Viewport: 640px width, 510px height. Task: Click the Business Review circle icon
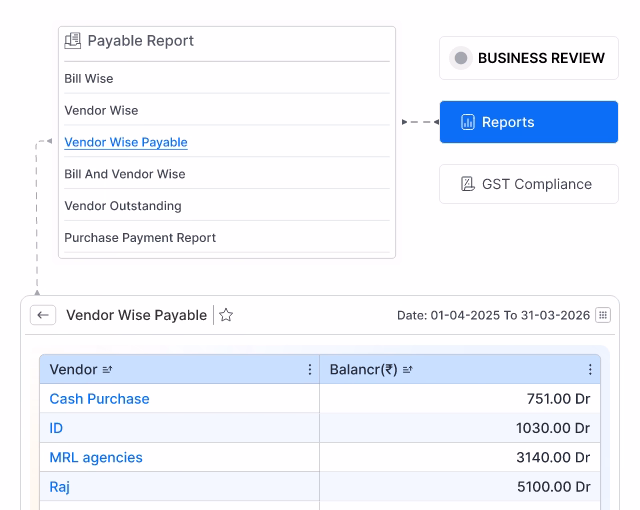(x=461, y=58)
